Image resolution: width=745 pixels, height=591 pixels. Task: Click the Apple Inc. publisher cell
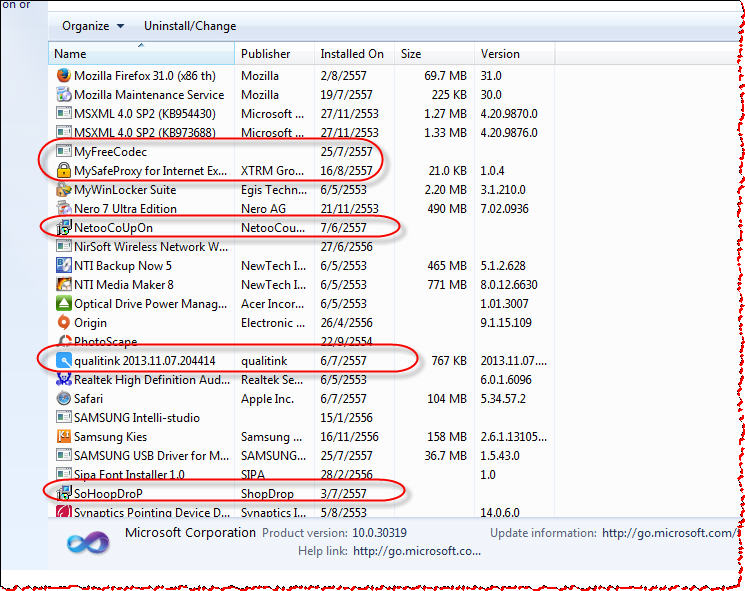coord(267,399)
